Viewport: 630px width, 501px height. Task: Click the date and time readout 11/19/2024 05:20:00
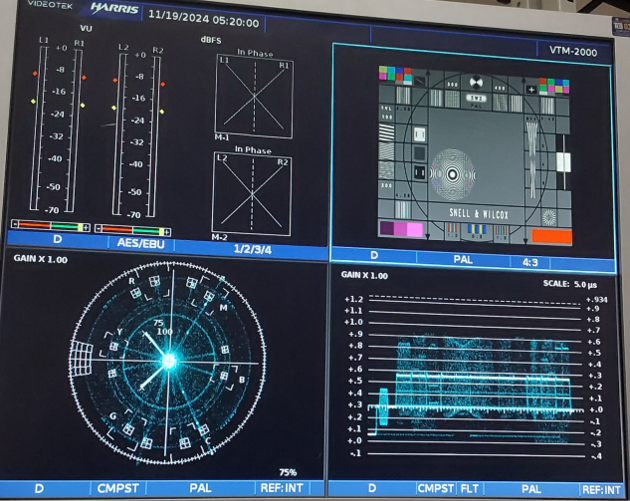pos(203,19)
